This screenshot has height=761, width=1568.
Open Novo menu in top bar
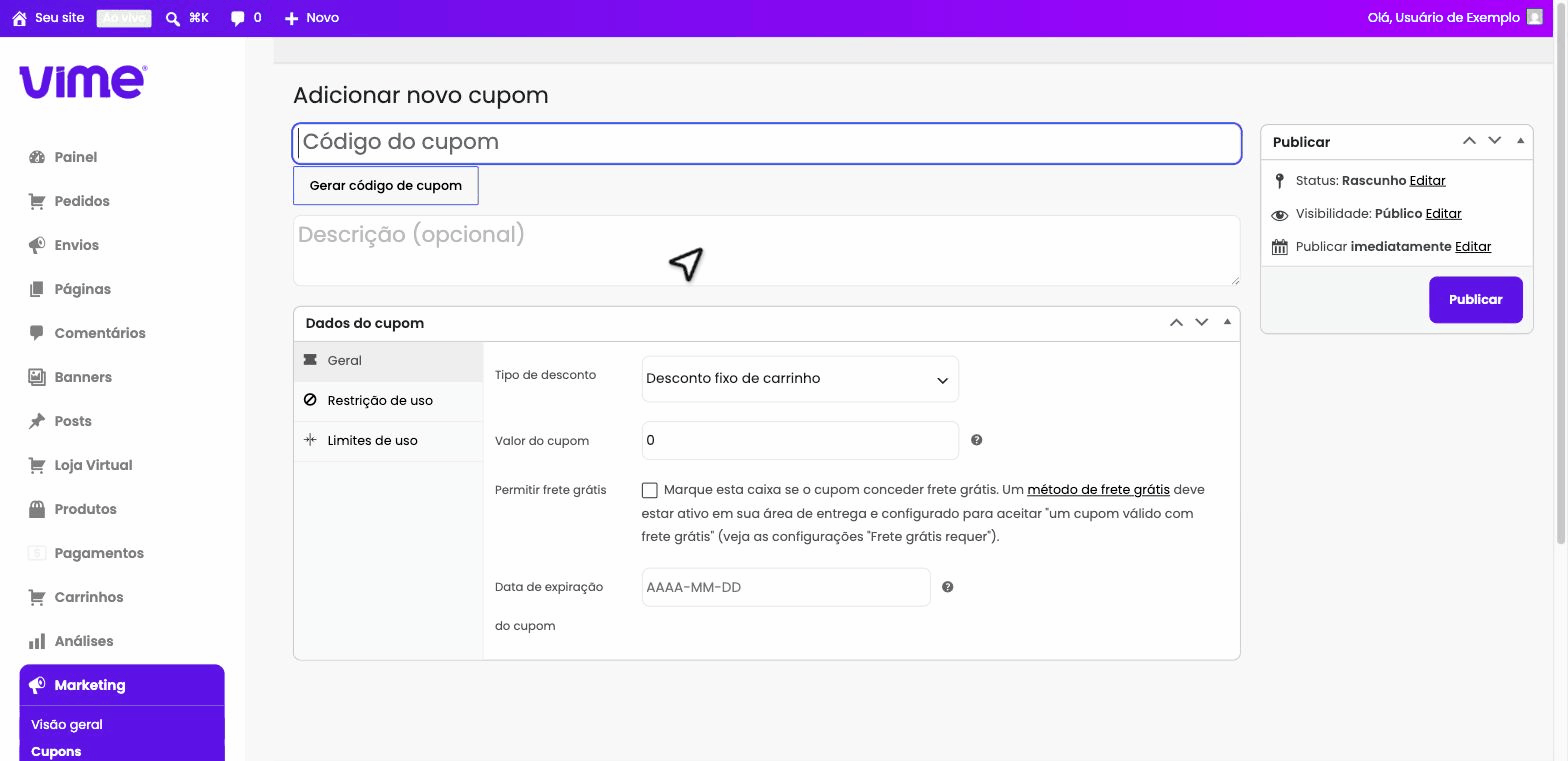coord(311,18)
